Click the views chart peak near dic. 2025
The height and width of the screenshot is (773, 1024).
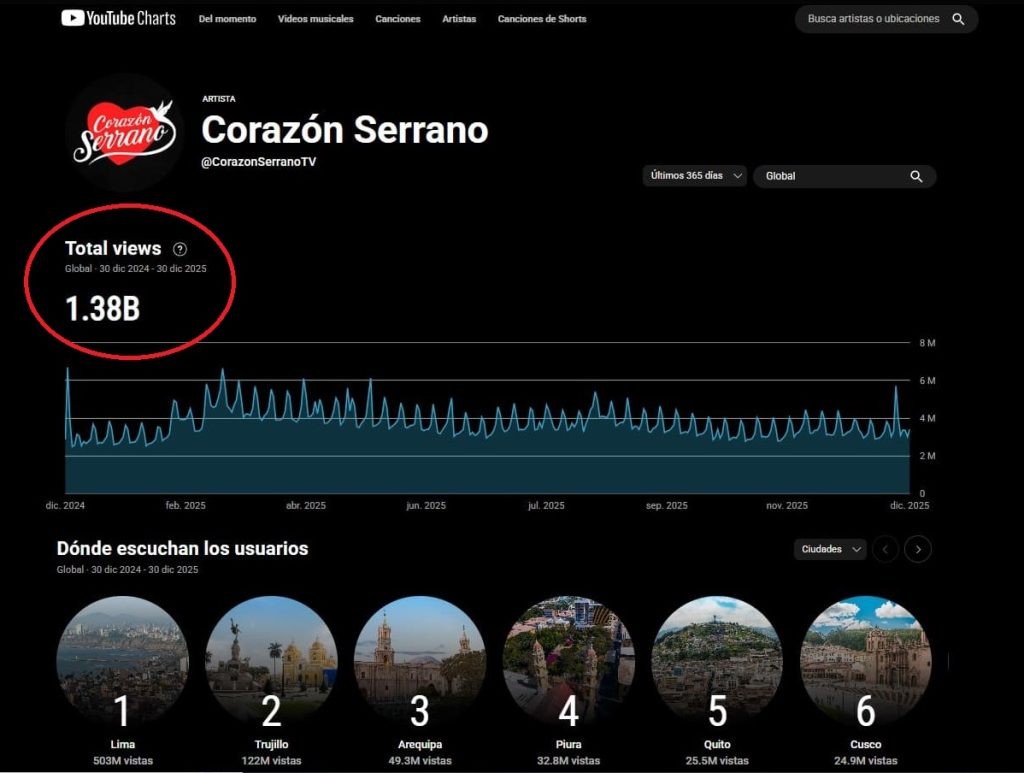point(896,387)
